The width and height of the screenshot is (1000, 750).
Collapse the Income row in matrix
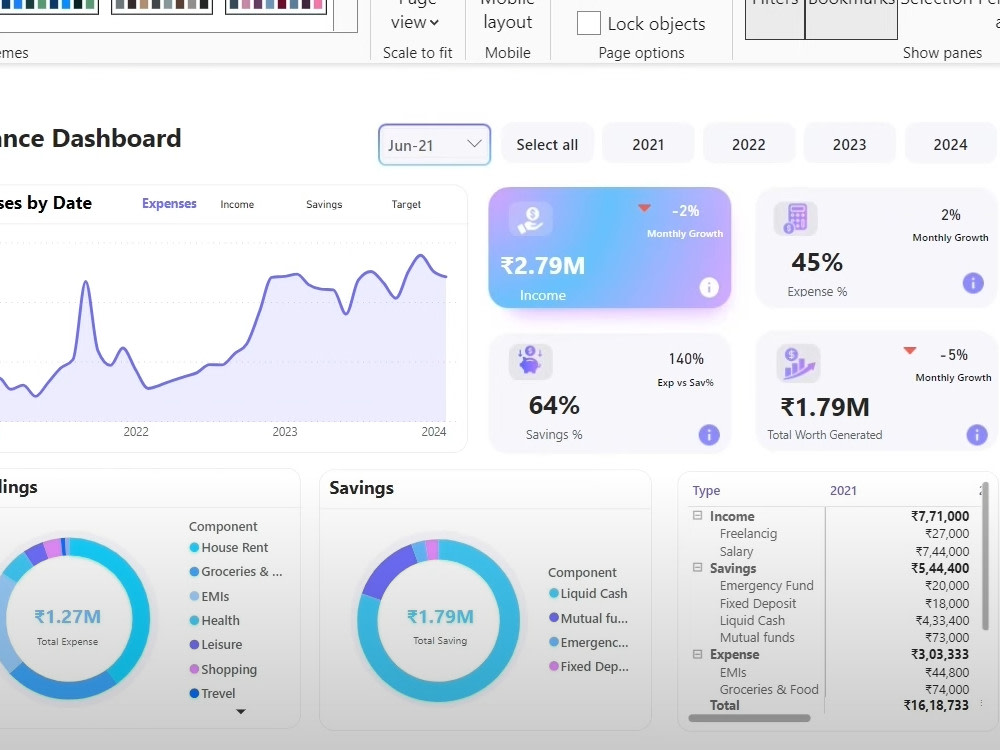(698, 515)
